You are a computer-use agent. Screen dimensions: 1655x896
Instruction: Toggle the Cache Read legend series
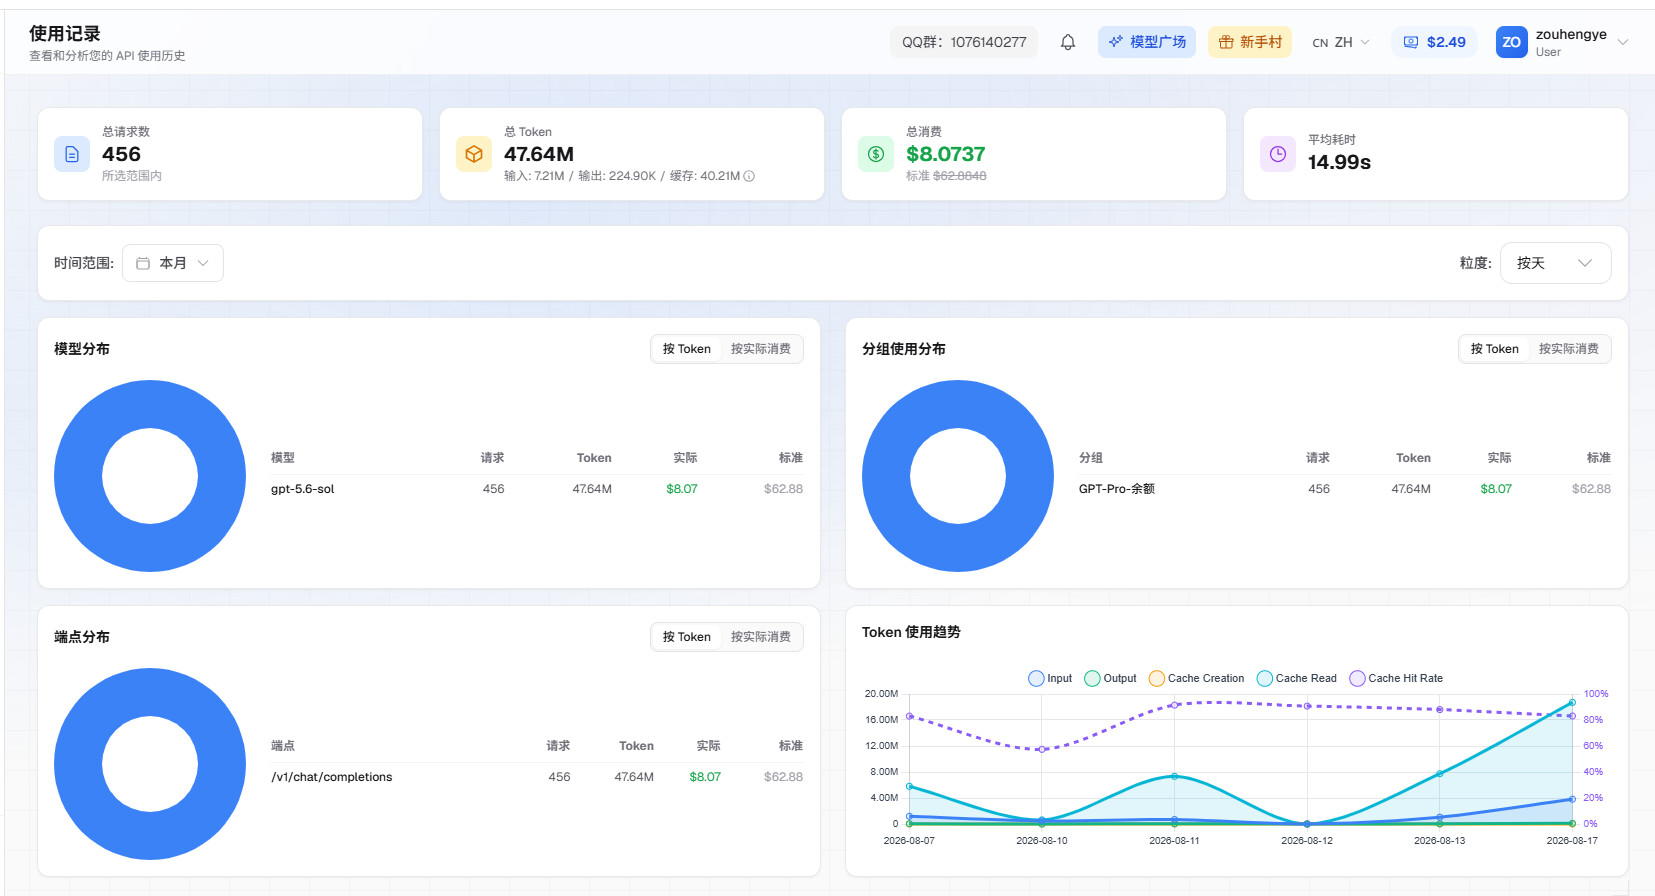[1297, 678]
